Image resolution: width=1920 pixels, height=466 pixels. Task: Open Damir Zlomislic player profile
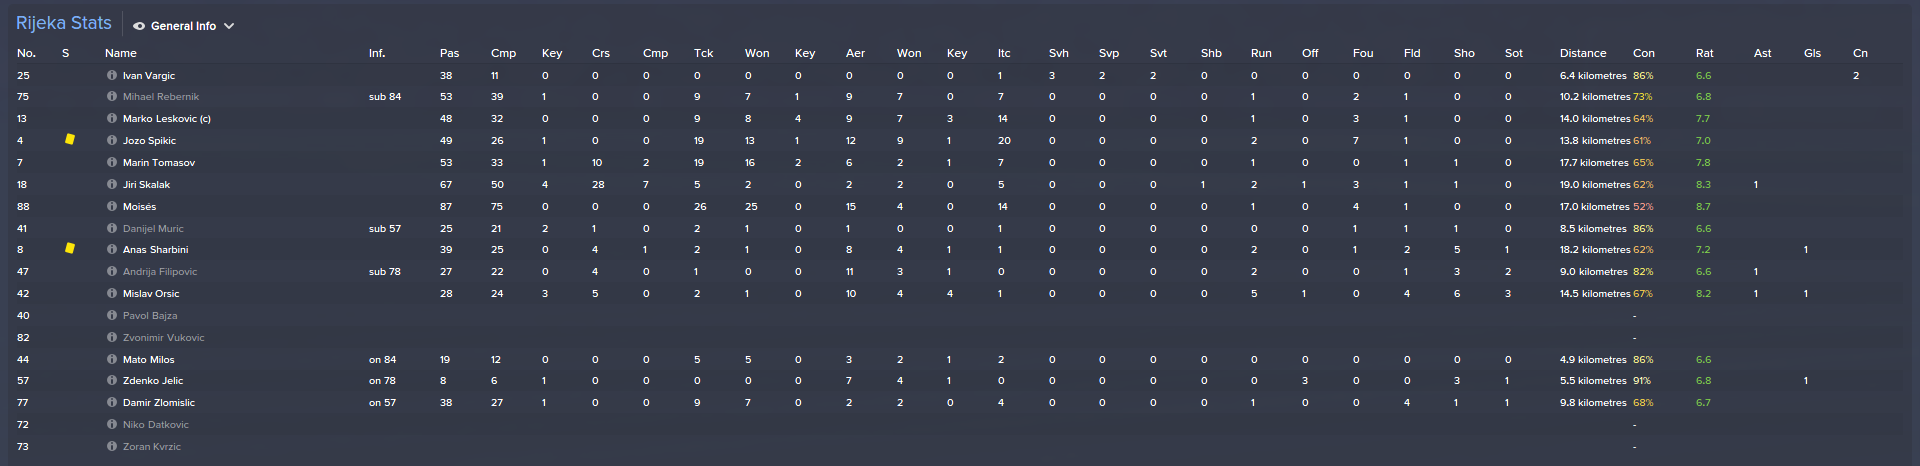click(159, 402)
